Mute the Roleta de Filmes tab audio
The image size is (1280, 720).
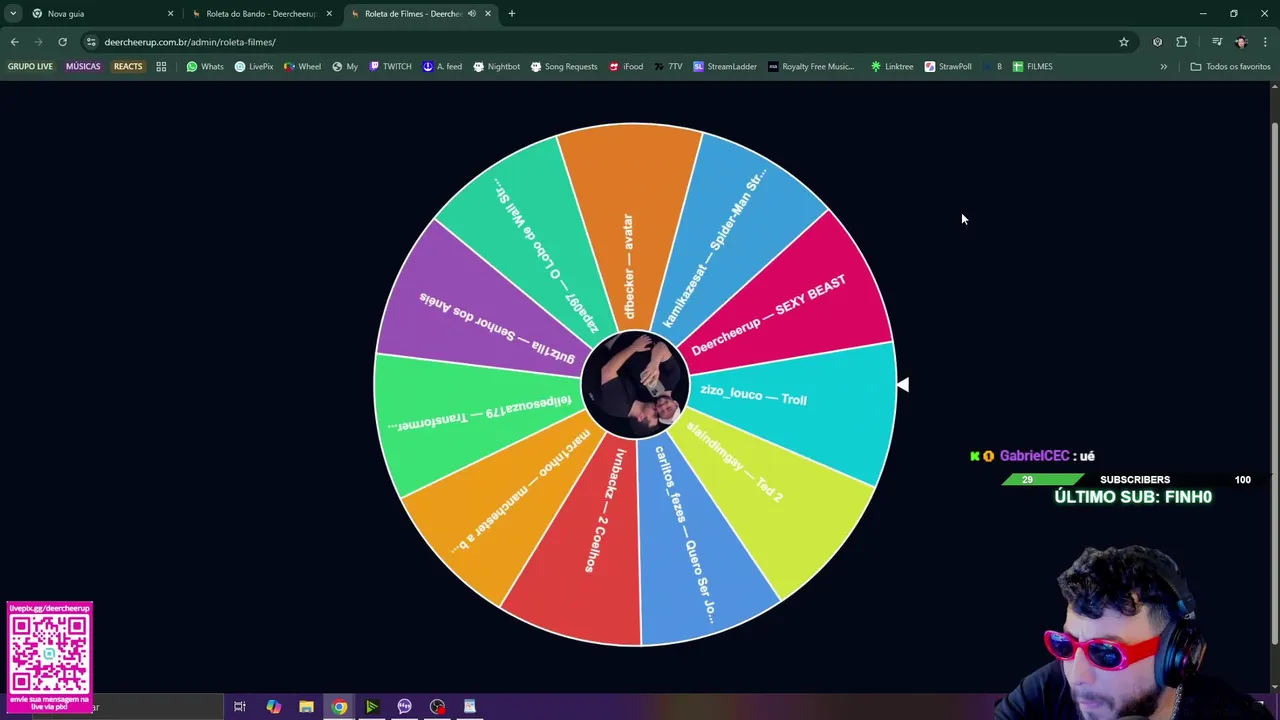(472, 14)
